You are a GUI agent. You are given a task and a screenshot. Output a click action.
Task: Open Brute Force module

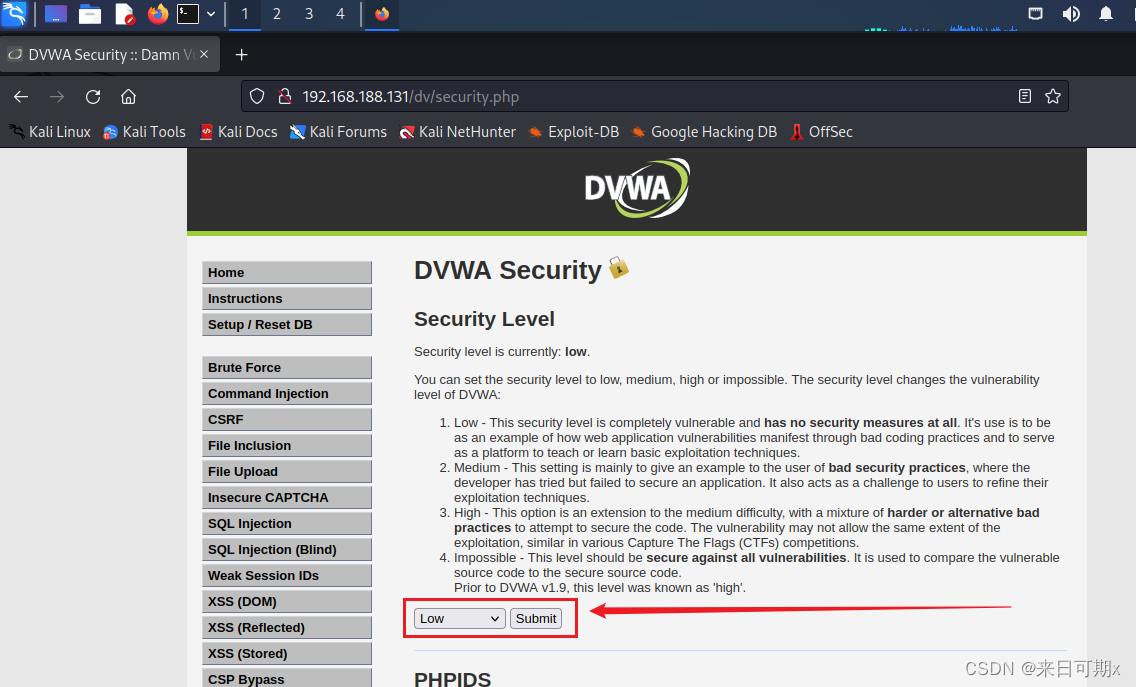pos(287,367)
